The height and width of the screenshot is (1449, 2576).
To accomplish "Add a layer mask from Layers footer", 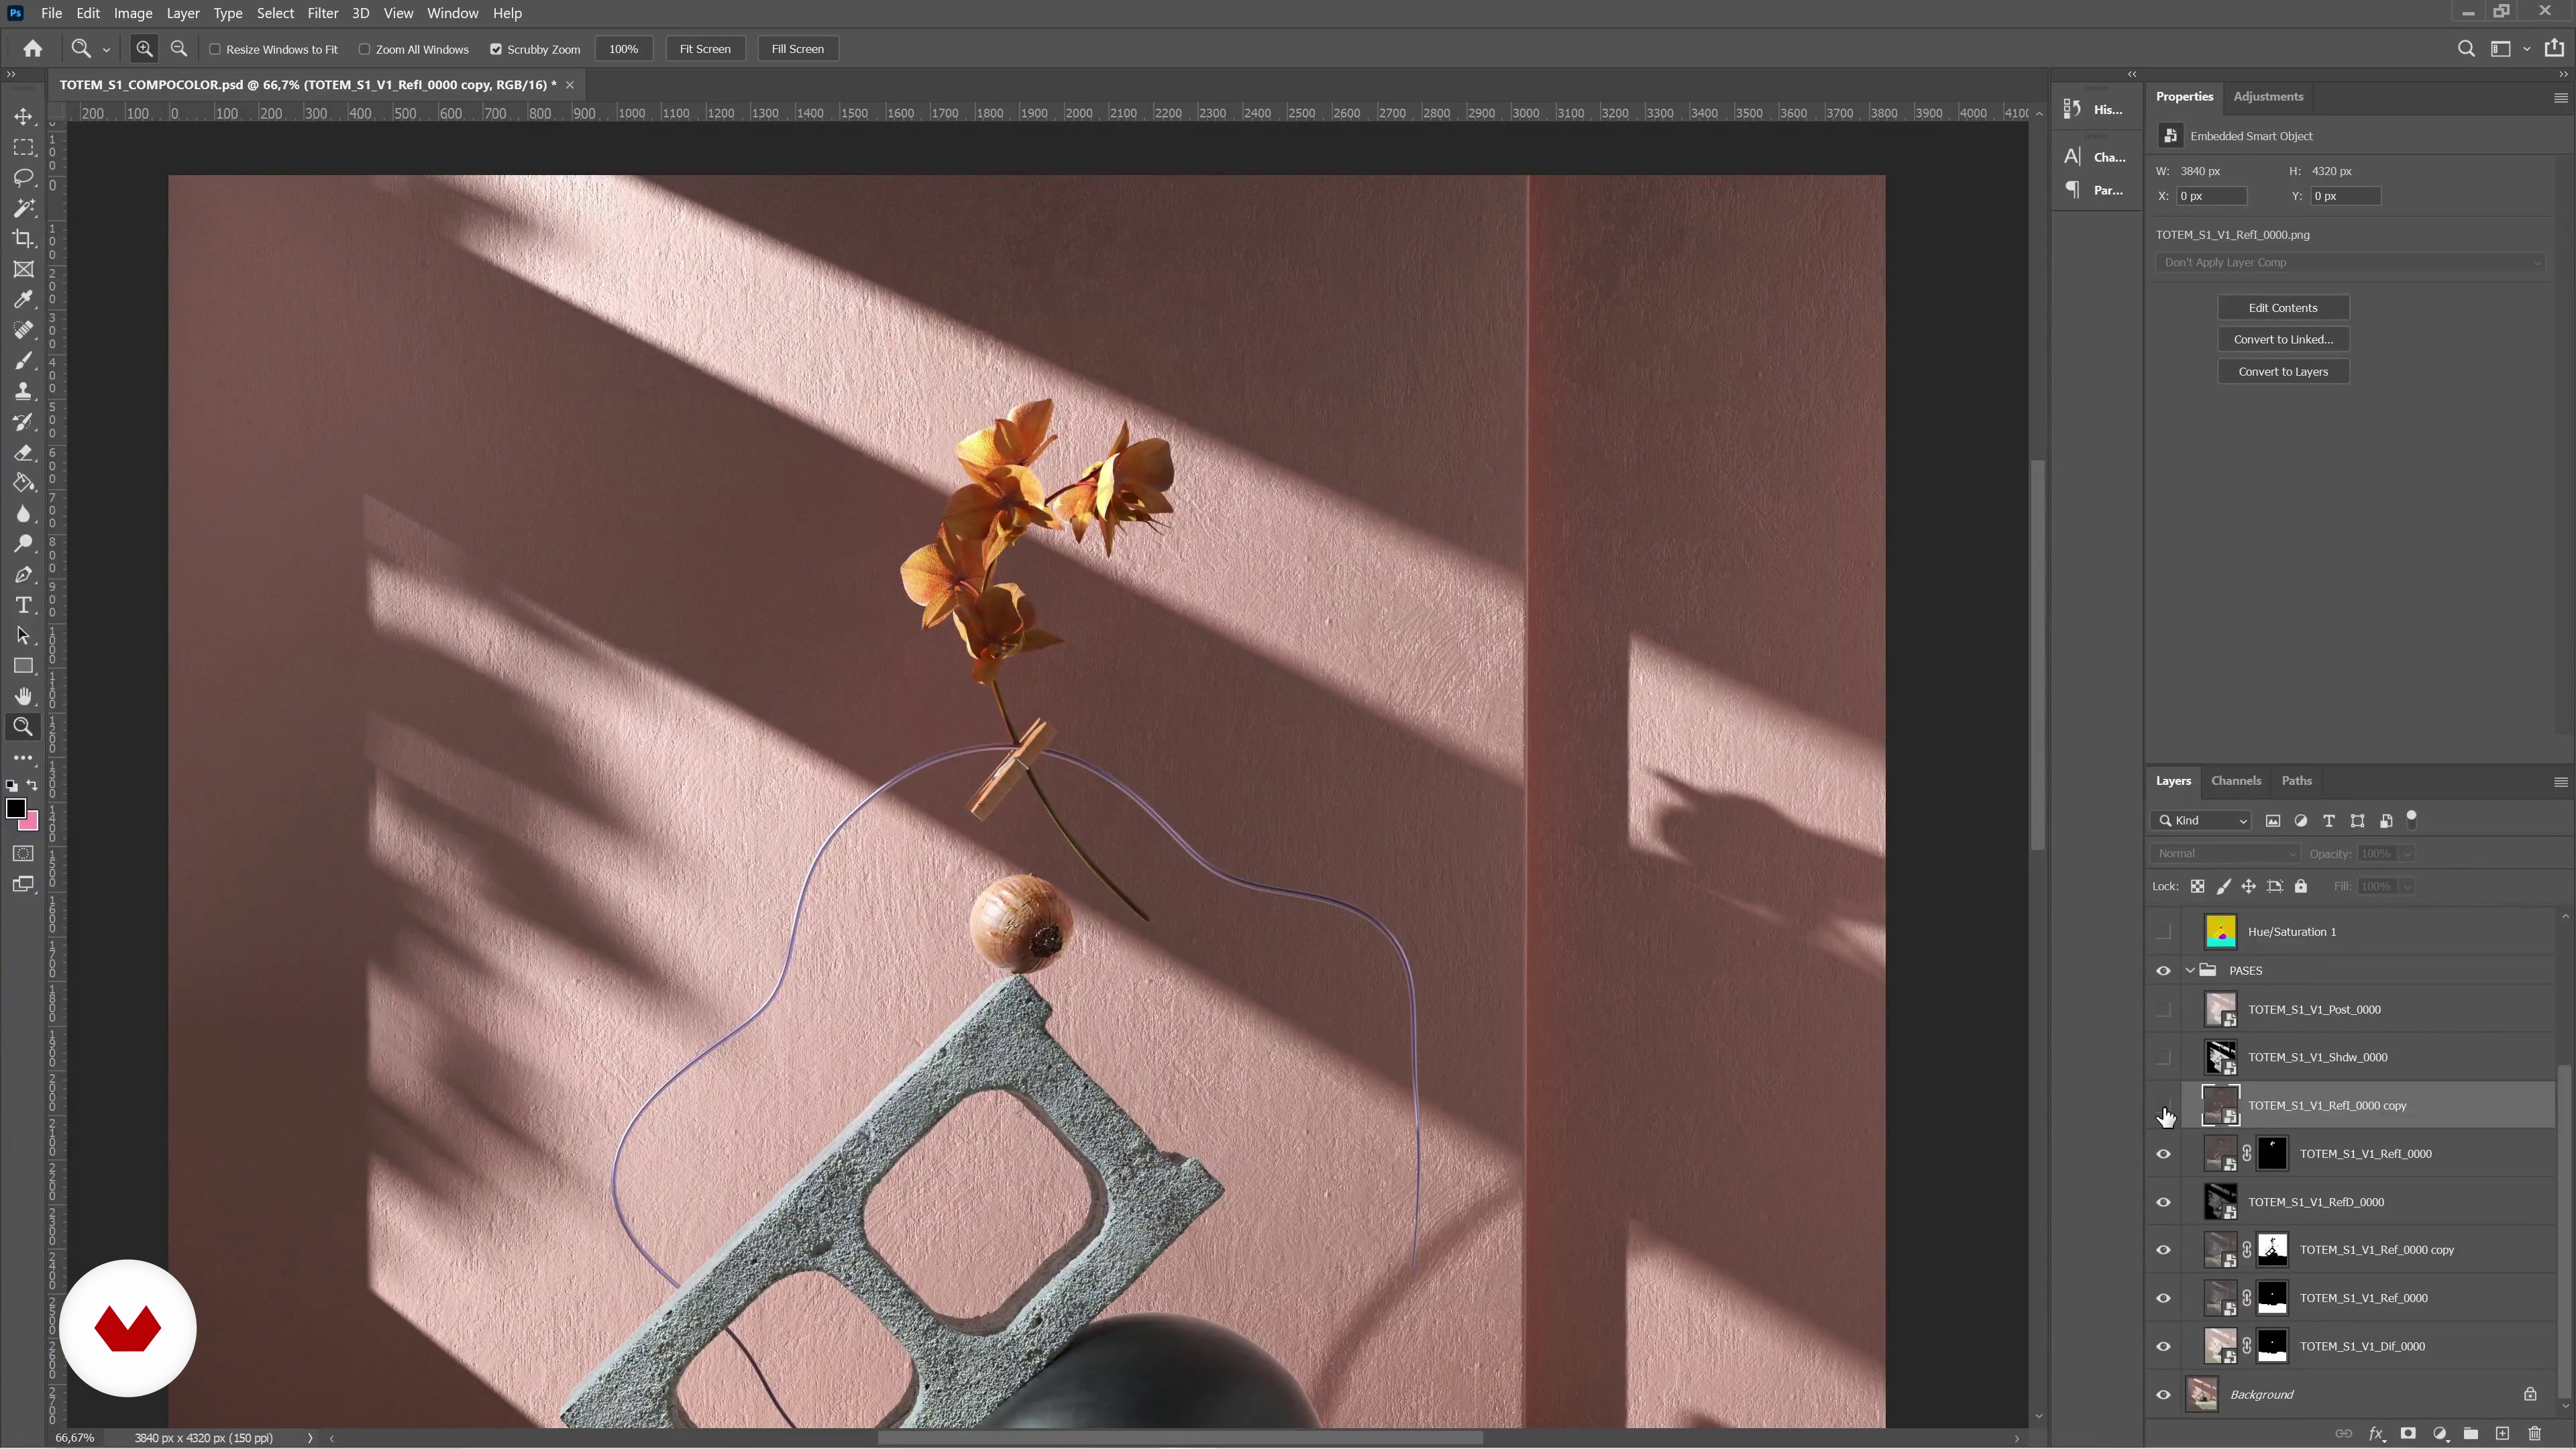I will coord(2408,1434).
